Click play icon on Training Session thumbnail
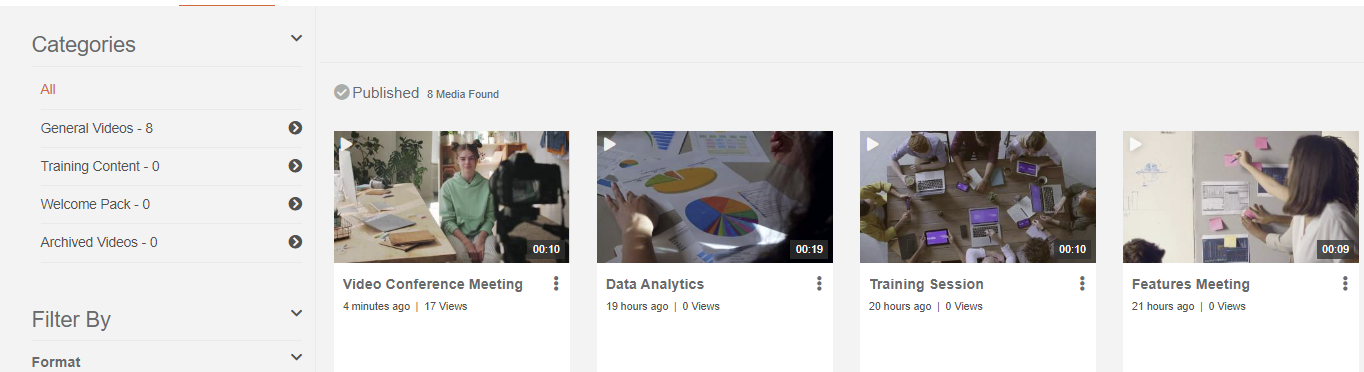Image resolution: width=1364 pixels, height=372 pixels. point(872,144)
